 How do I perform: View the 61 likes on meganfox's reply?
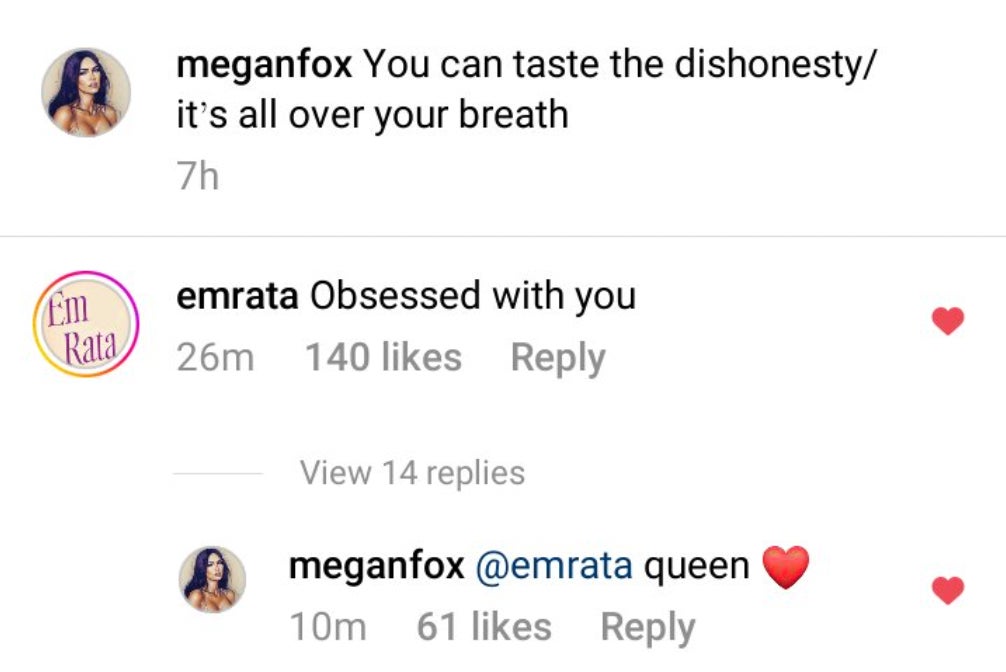tap(484, 627)
